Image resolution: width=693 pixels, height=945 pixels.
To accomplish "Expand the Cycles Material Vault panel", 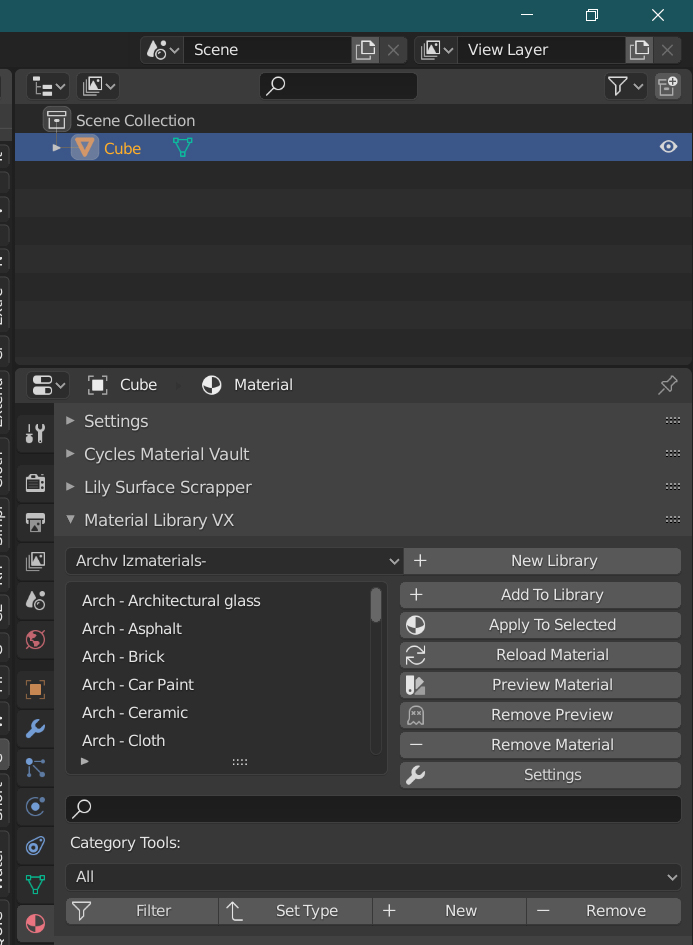I will tap(70, 454).
